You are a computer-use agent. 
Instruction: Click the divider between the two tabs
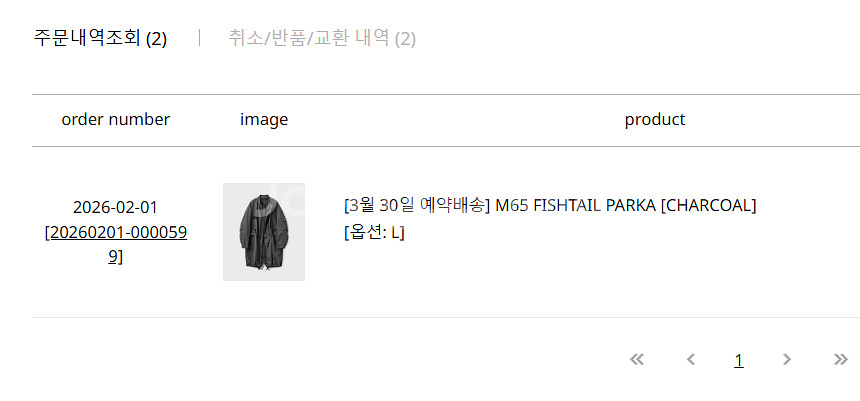tap(199, 38)
